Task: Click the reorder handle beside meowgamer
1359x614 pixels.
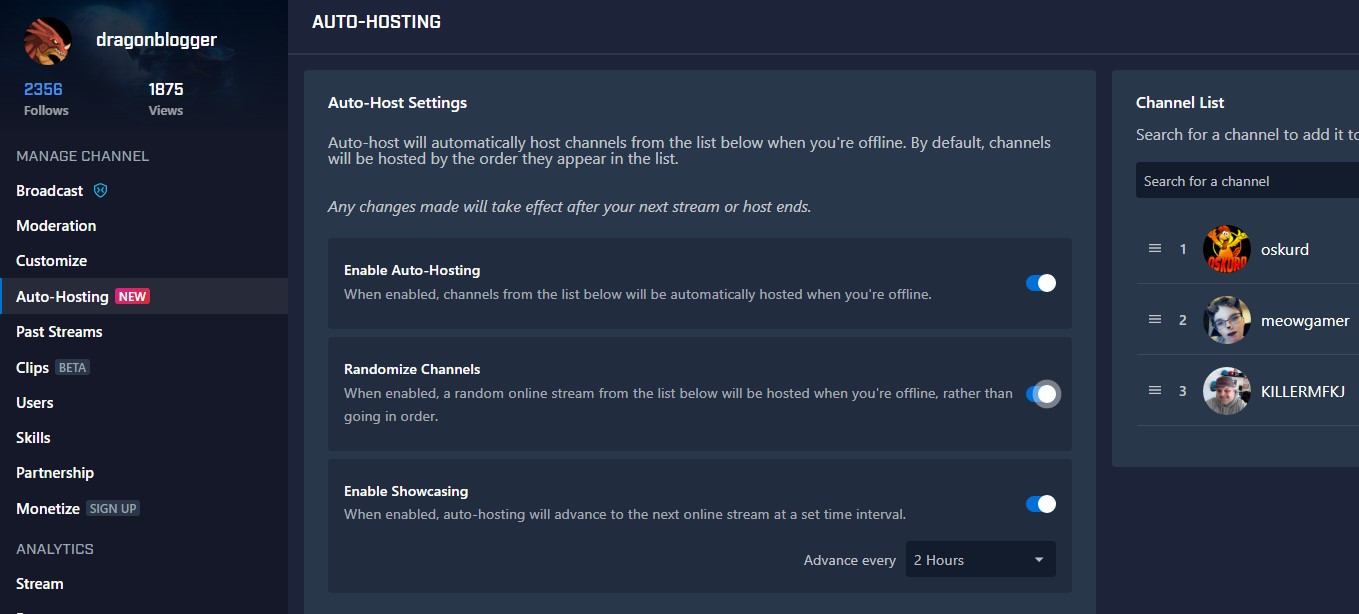Action: pyautogui.click(x=1155, y=320)
